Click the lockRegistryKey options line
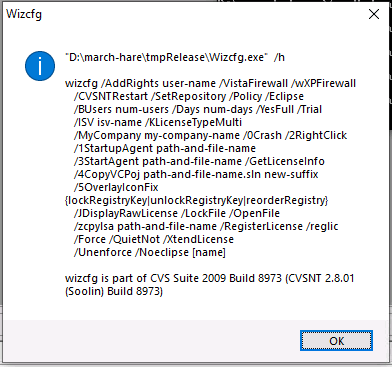This screenshot has height=367, width=392. (197, 200)
